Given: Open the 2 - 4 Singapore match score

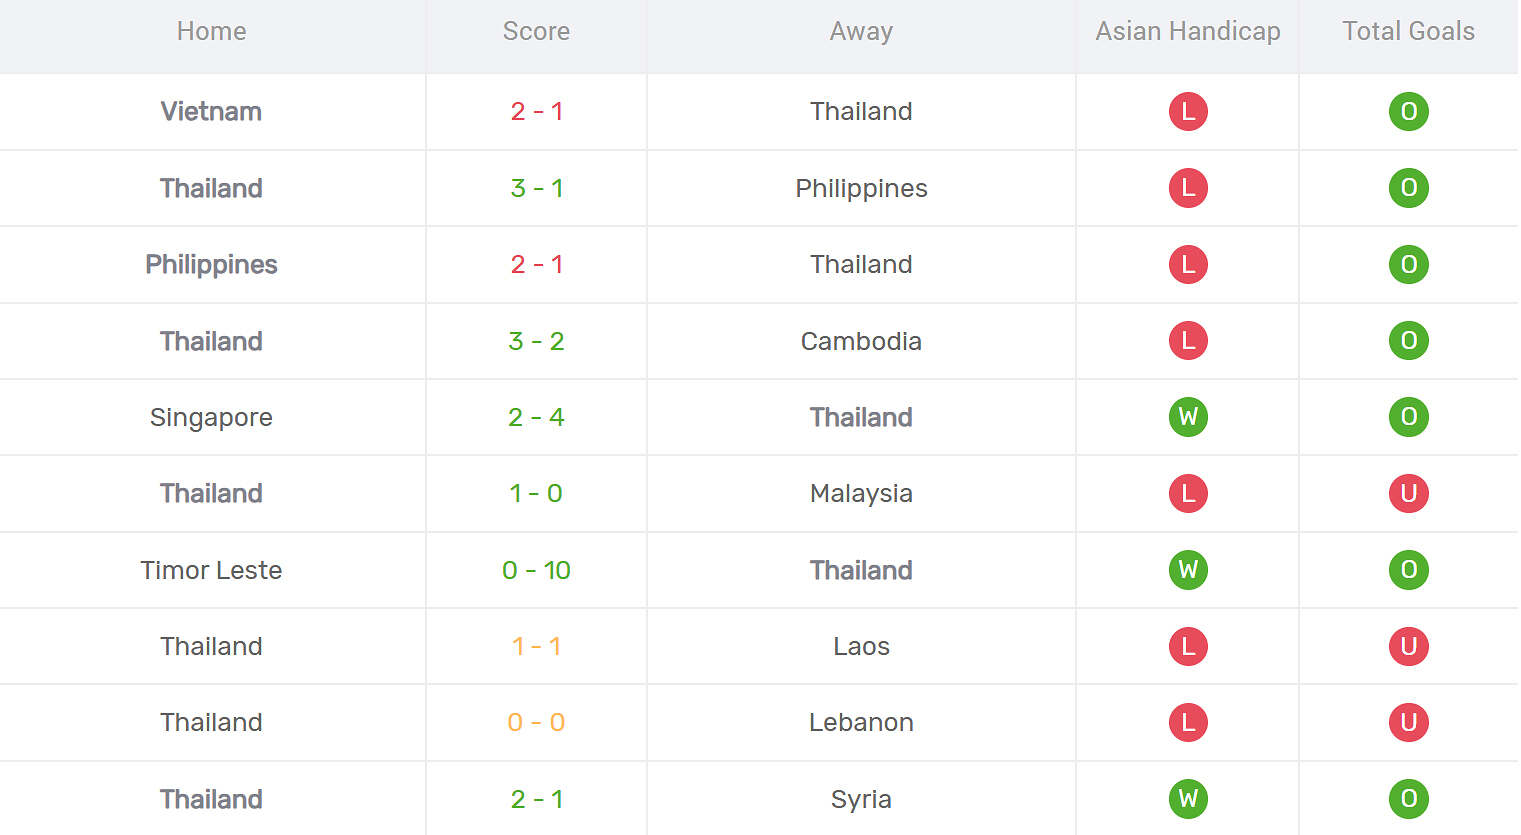Looking at the screenshot, I should pyautogui.click(x=536, y=417).
